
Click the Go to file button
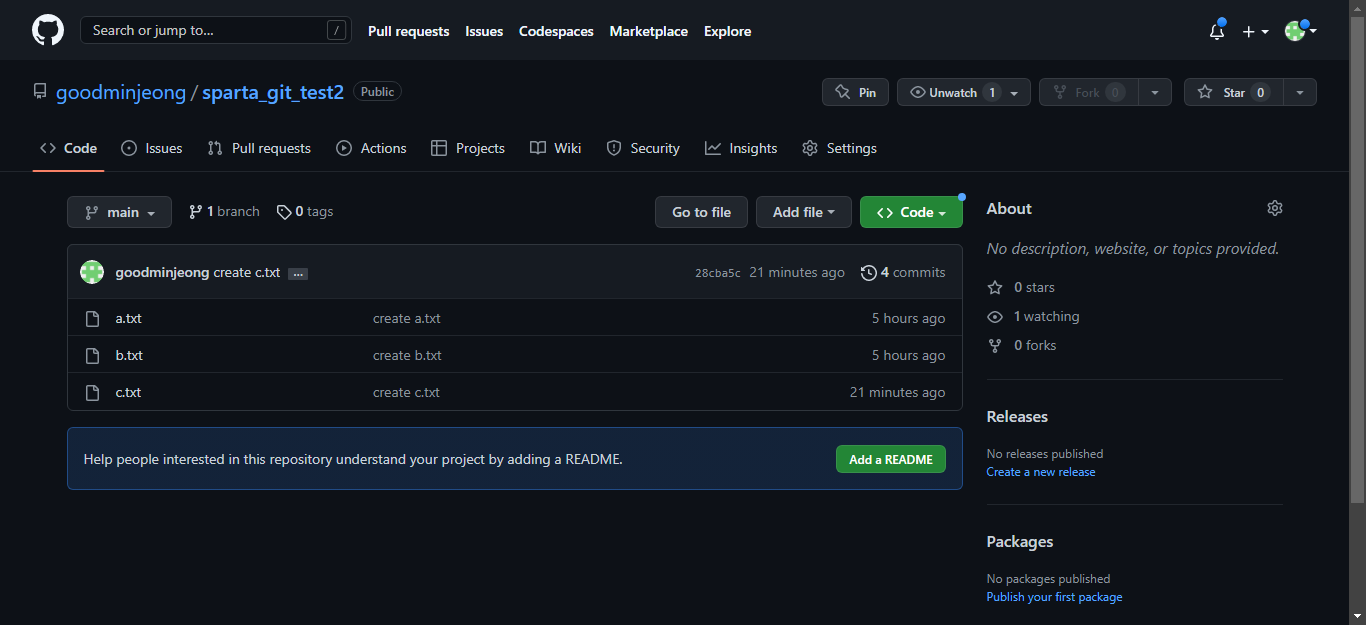(701, 212)
